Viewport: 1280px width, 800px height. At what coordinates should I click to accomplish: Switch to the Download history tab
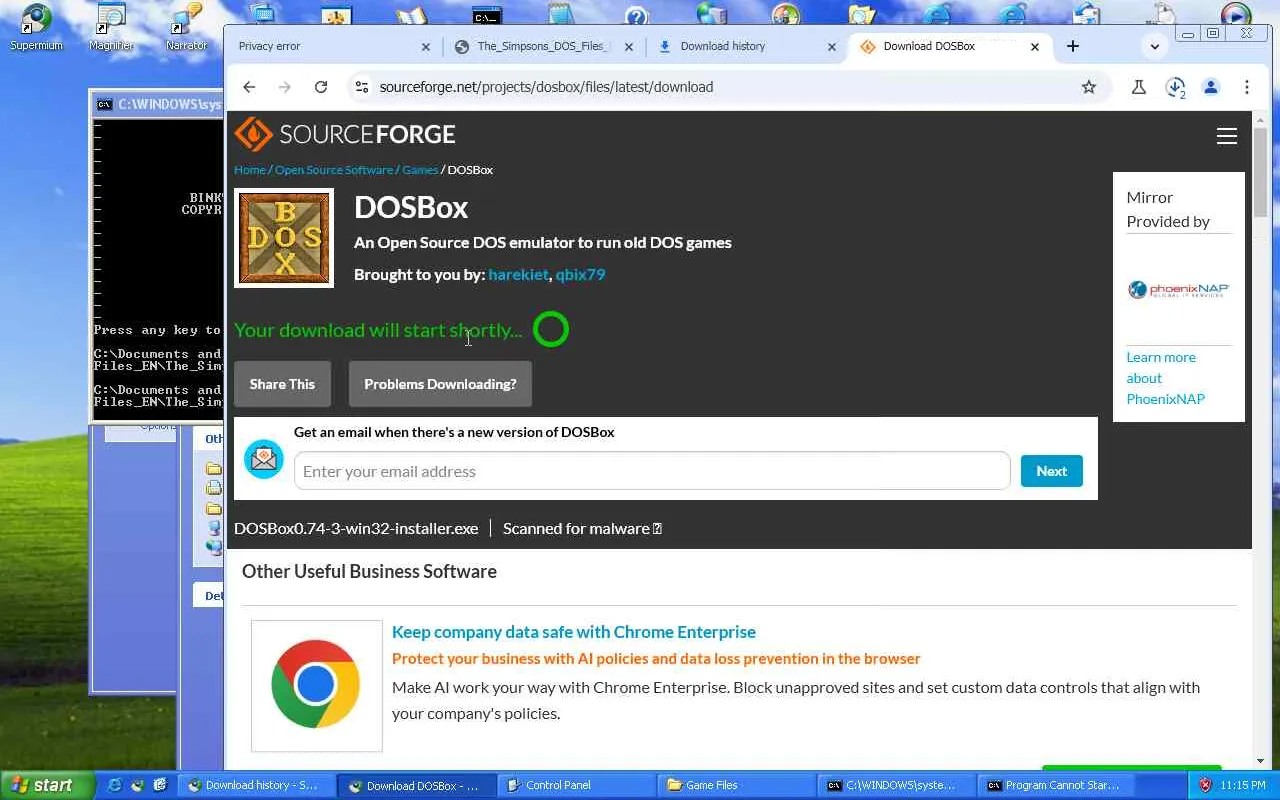747,46
